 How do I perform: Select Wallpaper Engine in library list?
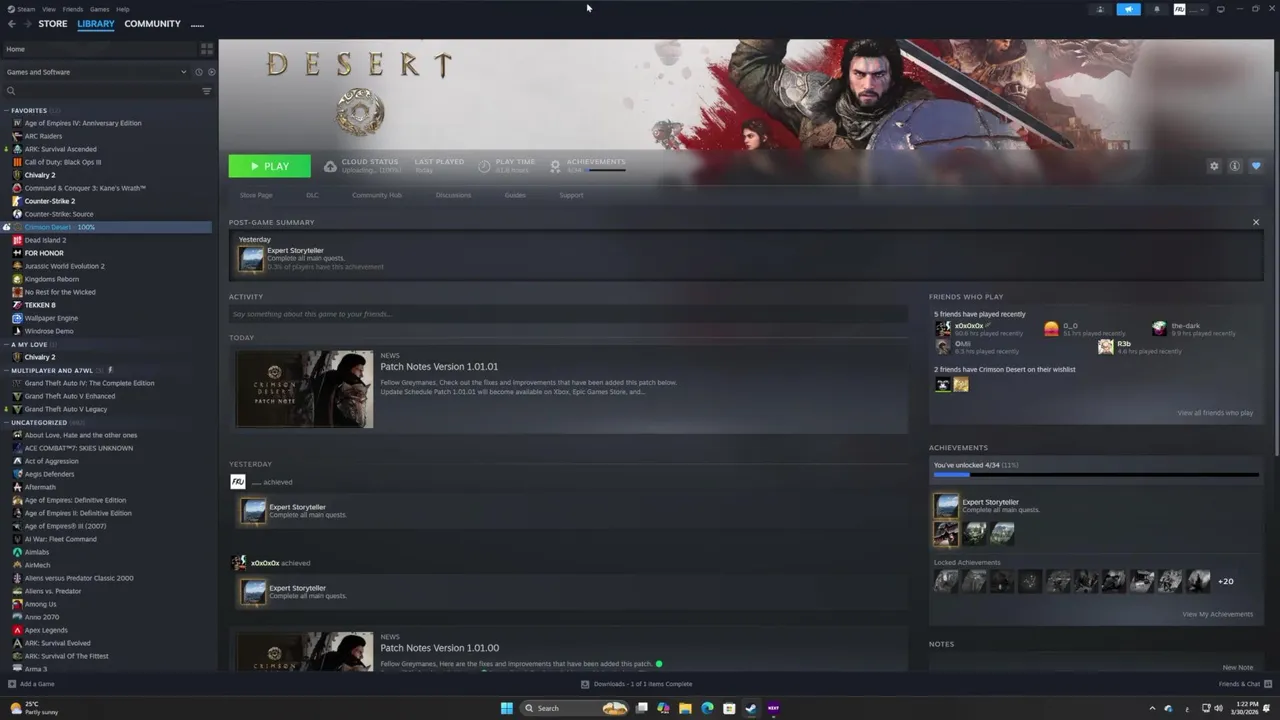coord(51,318)
